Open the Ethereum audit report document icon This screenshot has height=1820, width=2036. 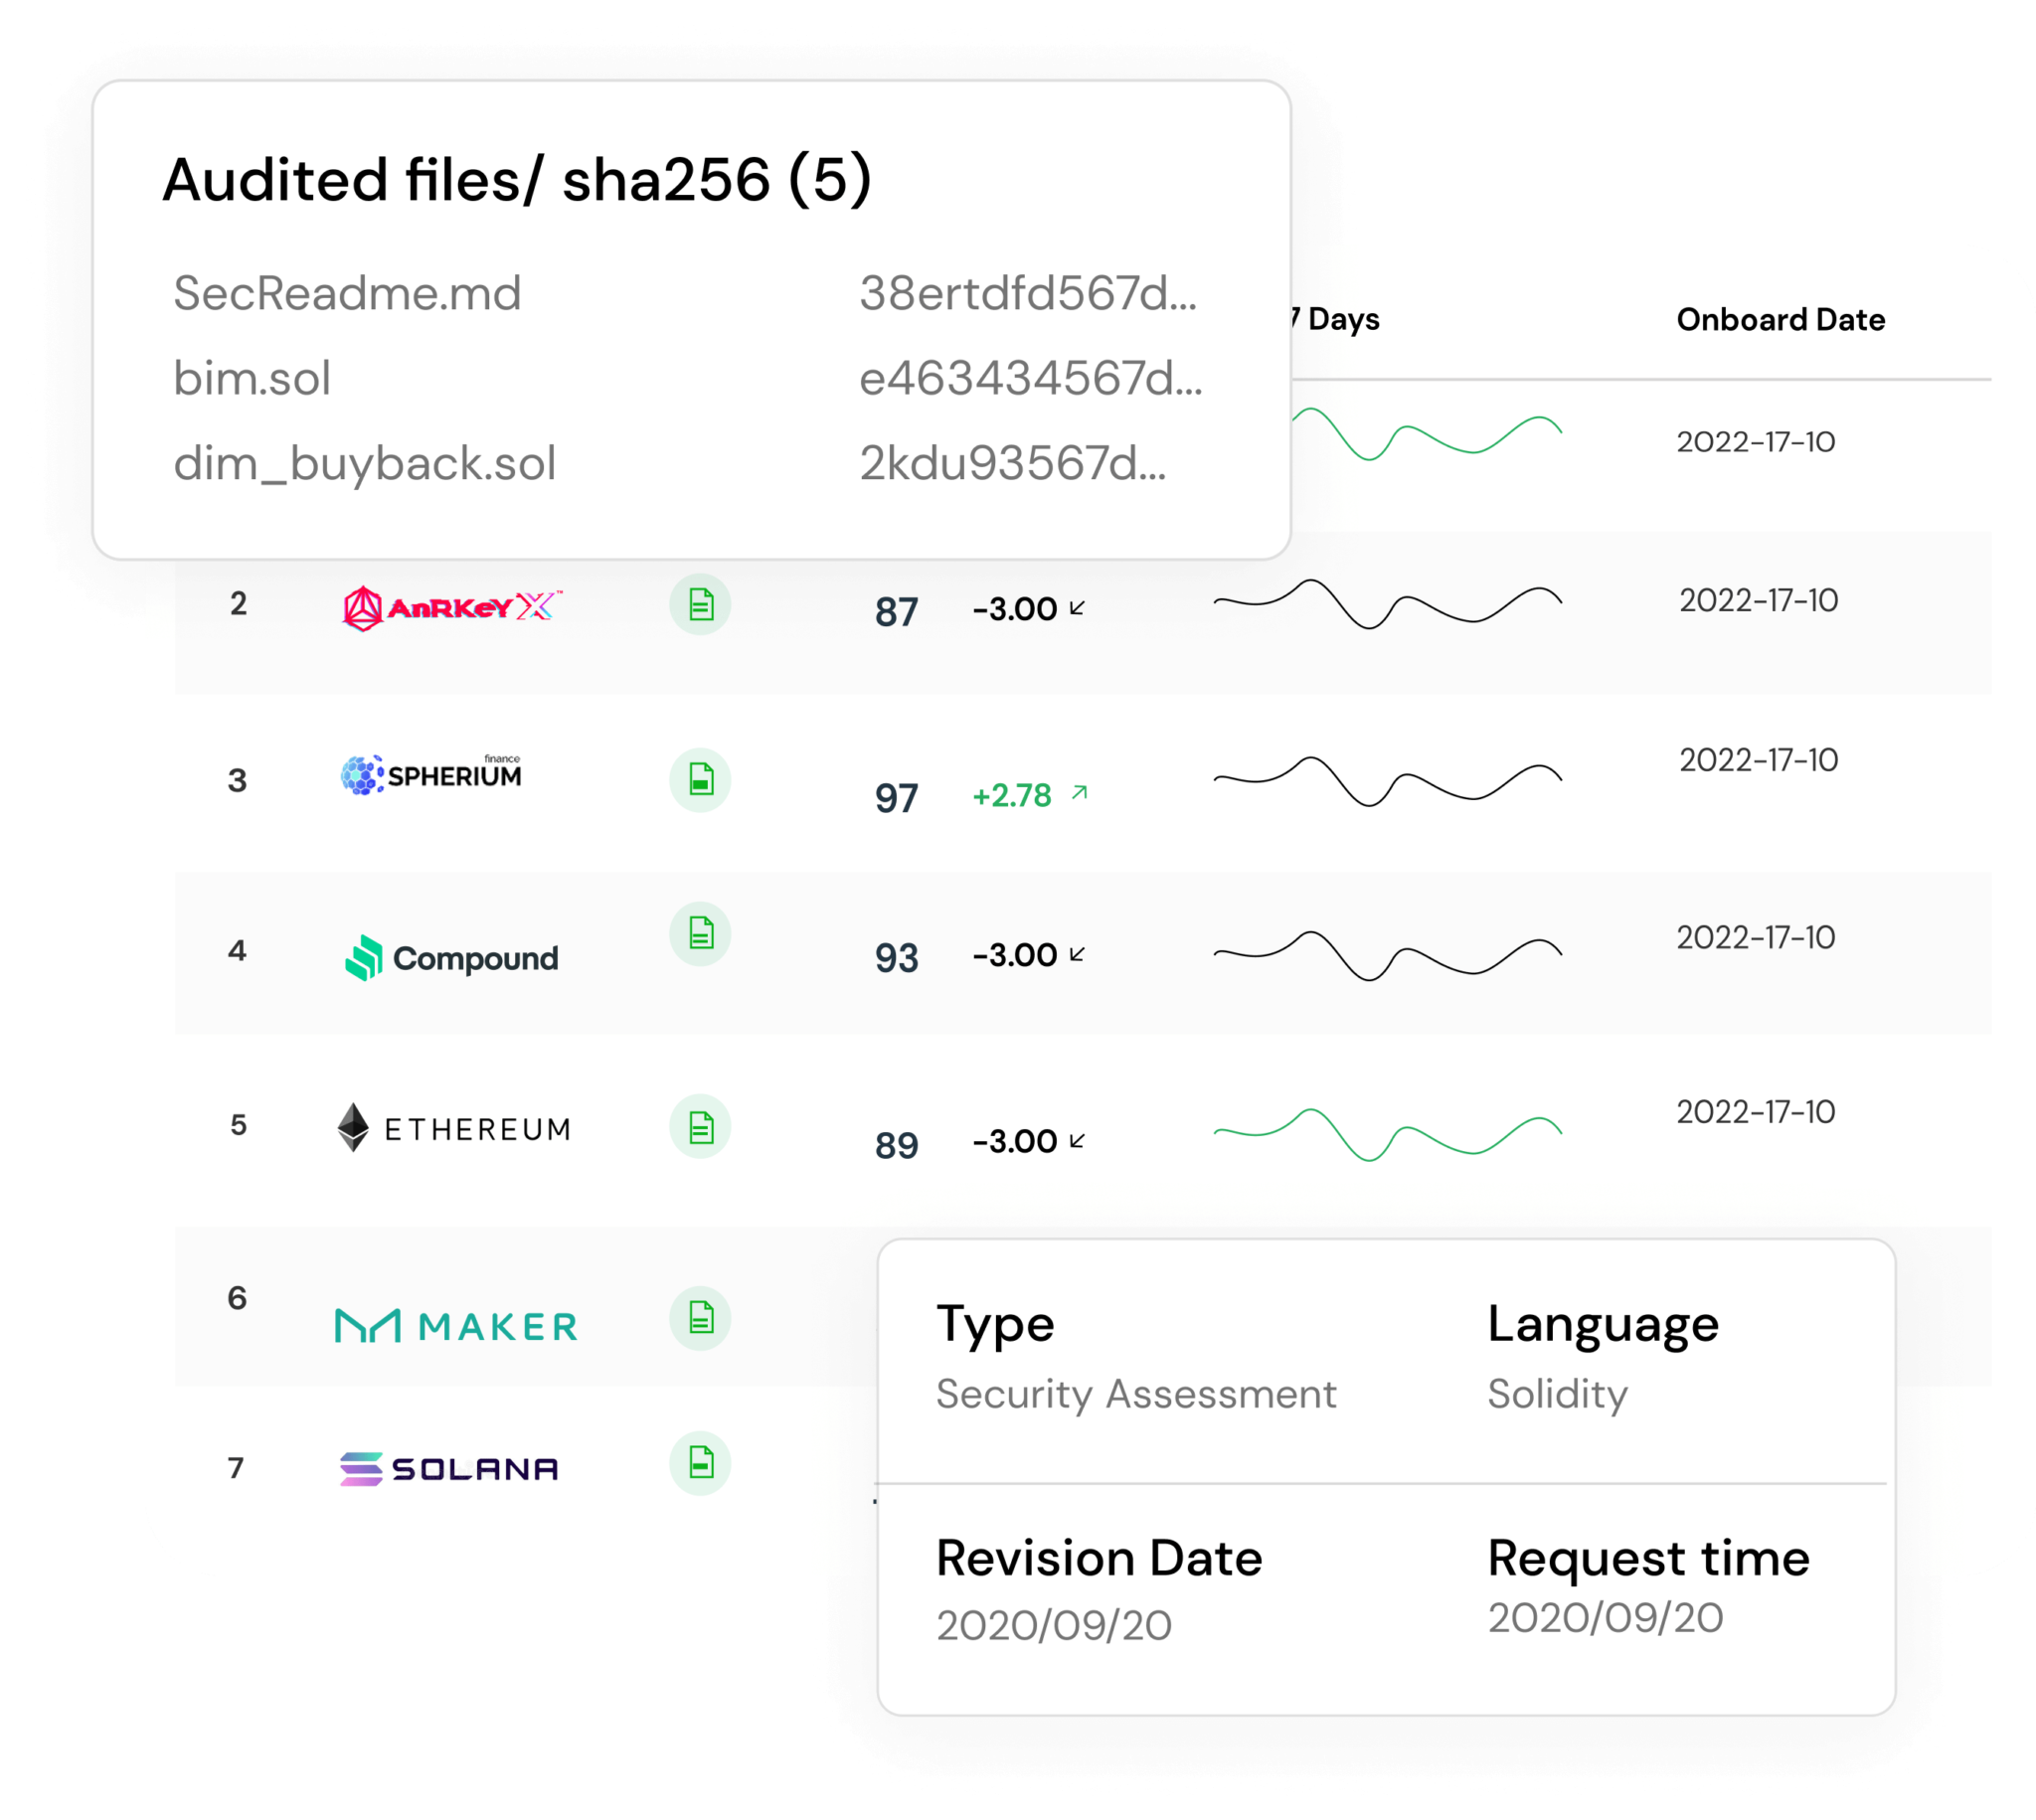click(700, 1127)
